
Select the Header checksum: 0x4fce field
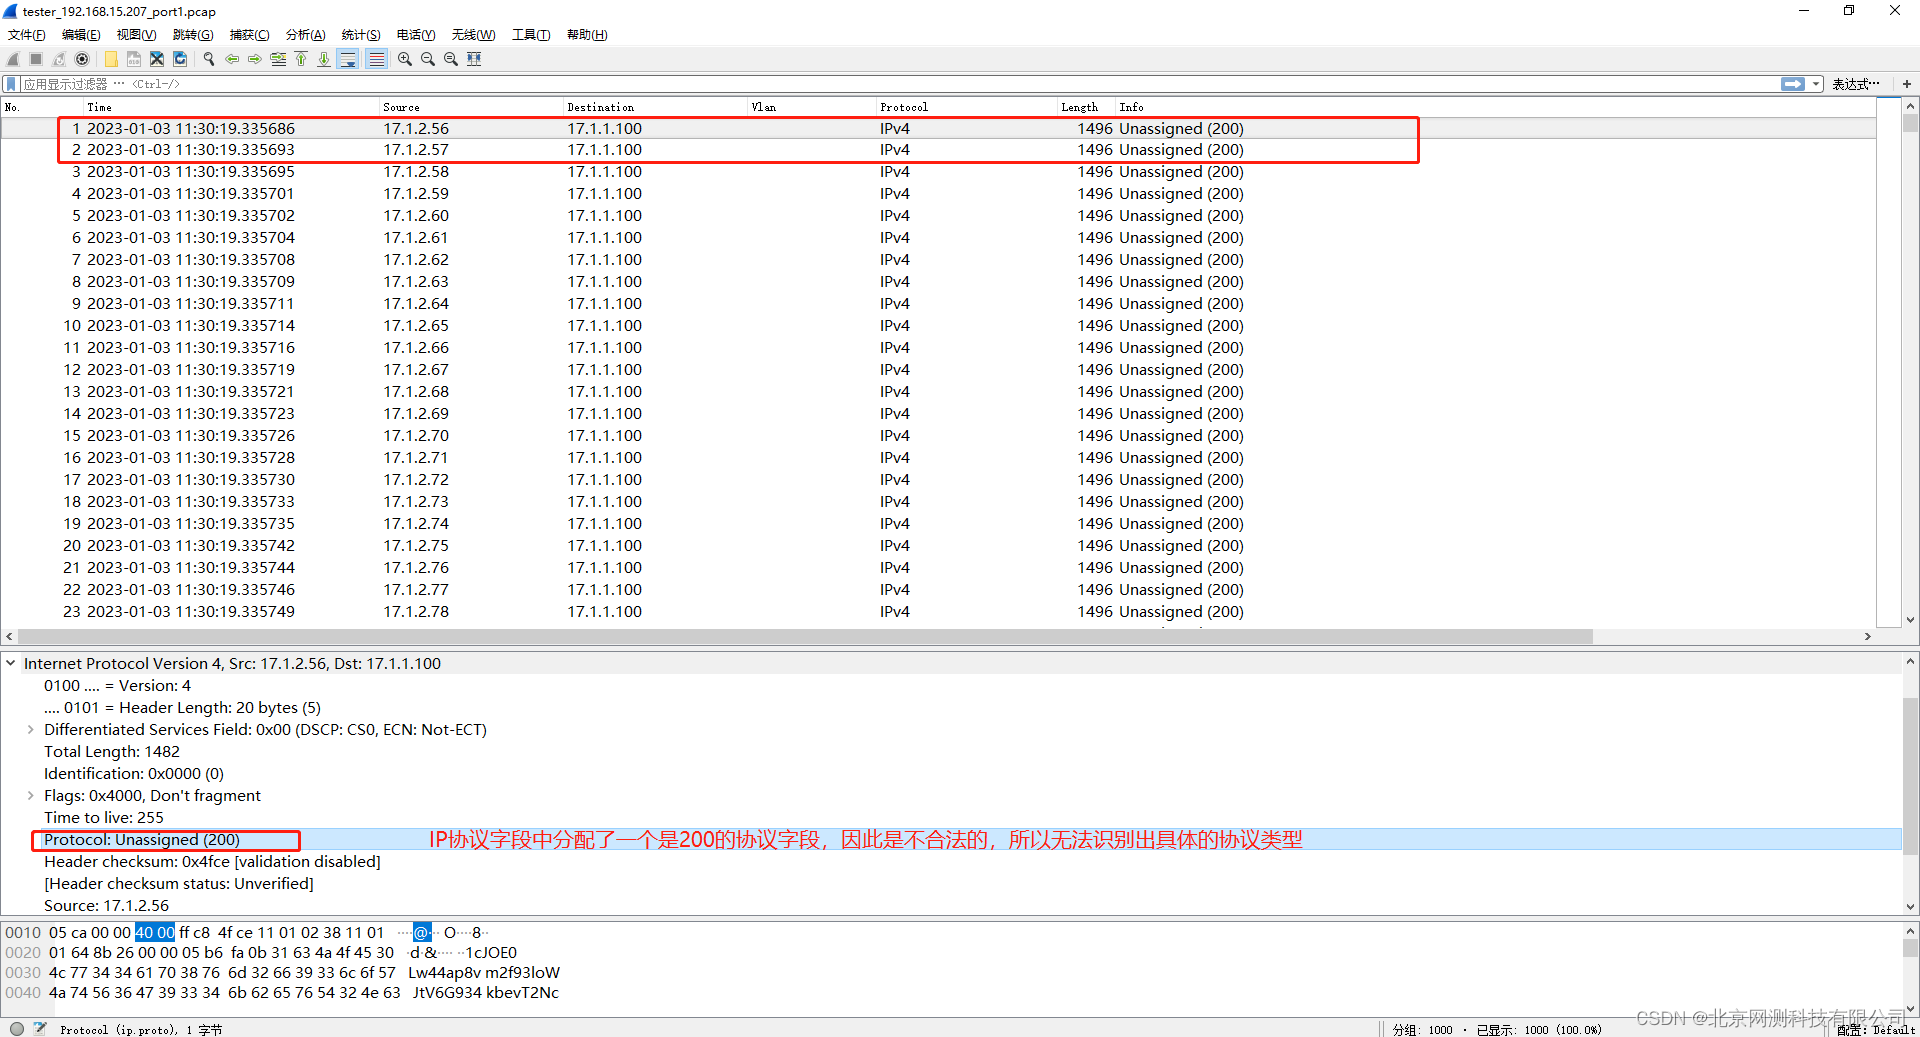coord(212,861)
